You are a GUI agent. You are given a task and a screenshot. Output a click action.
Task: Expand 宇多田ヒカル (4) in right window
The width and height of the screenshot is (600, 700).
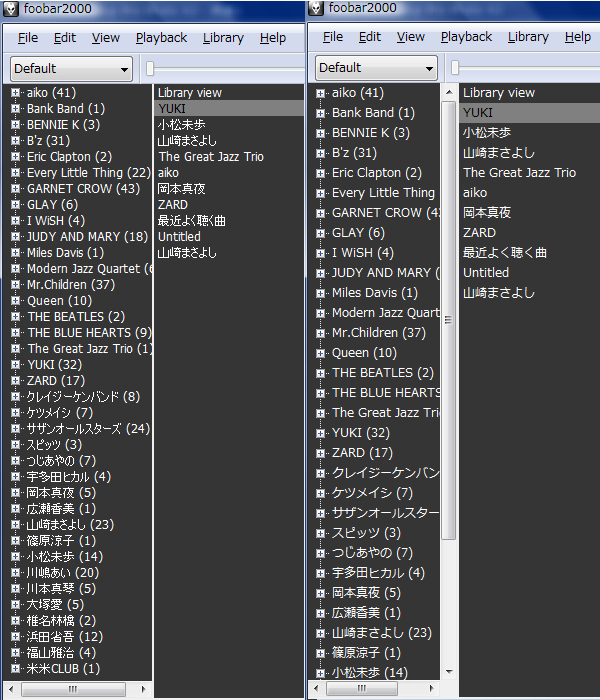click(320, 573)
